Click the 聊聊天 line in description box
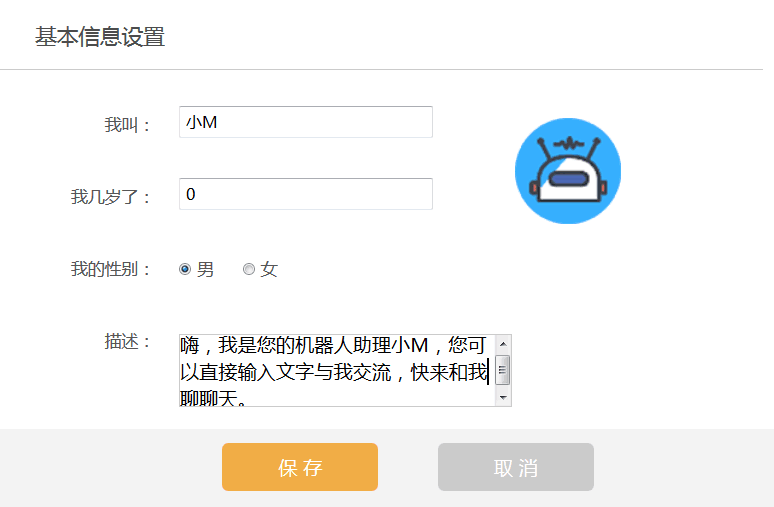Screen dimensions: 774x507 click(213, 398)
